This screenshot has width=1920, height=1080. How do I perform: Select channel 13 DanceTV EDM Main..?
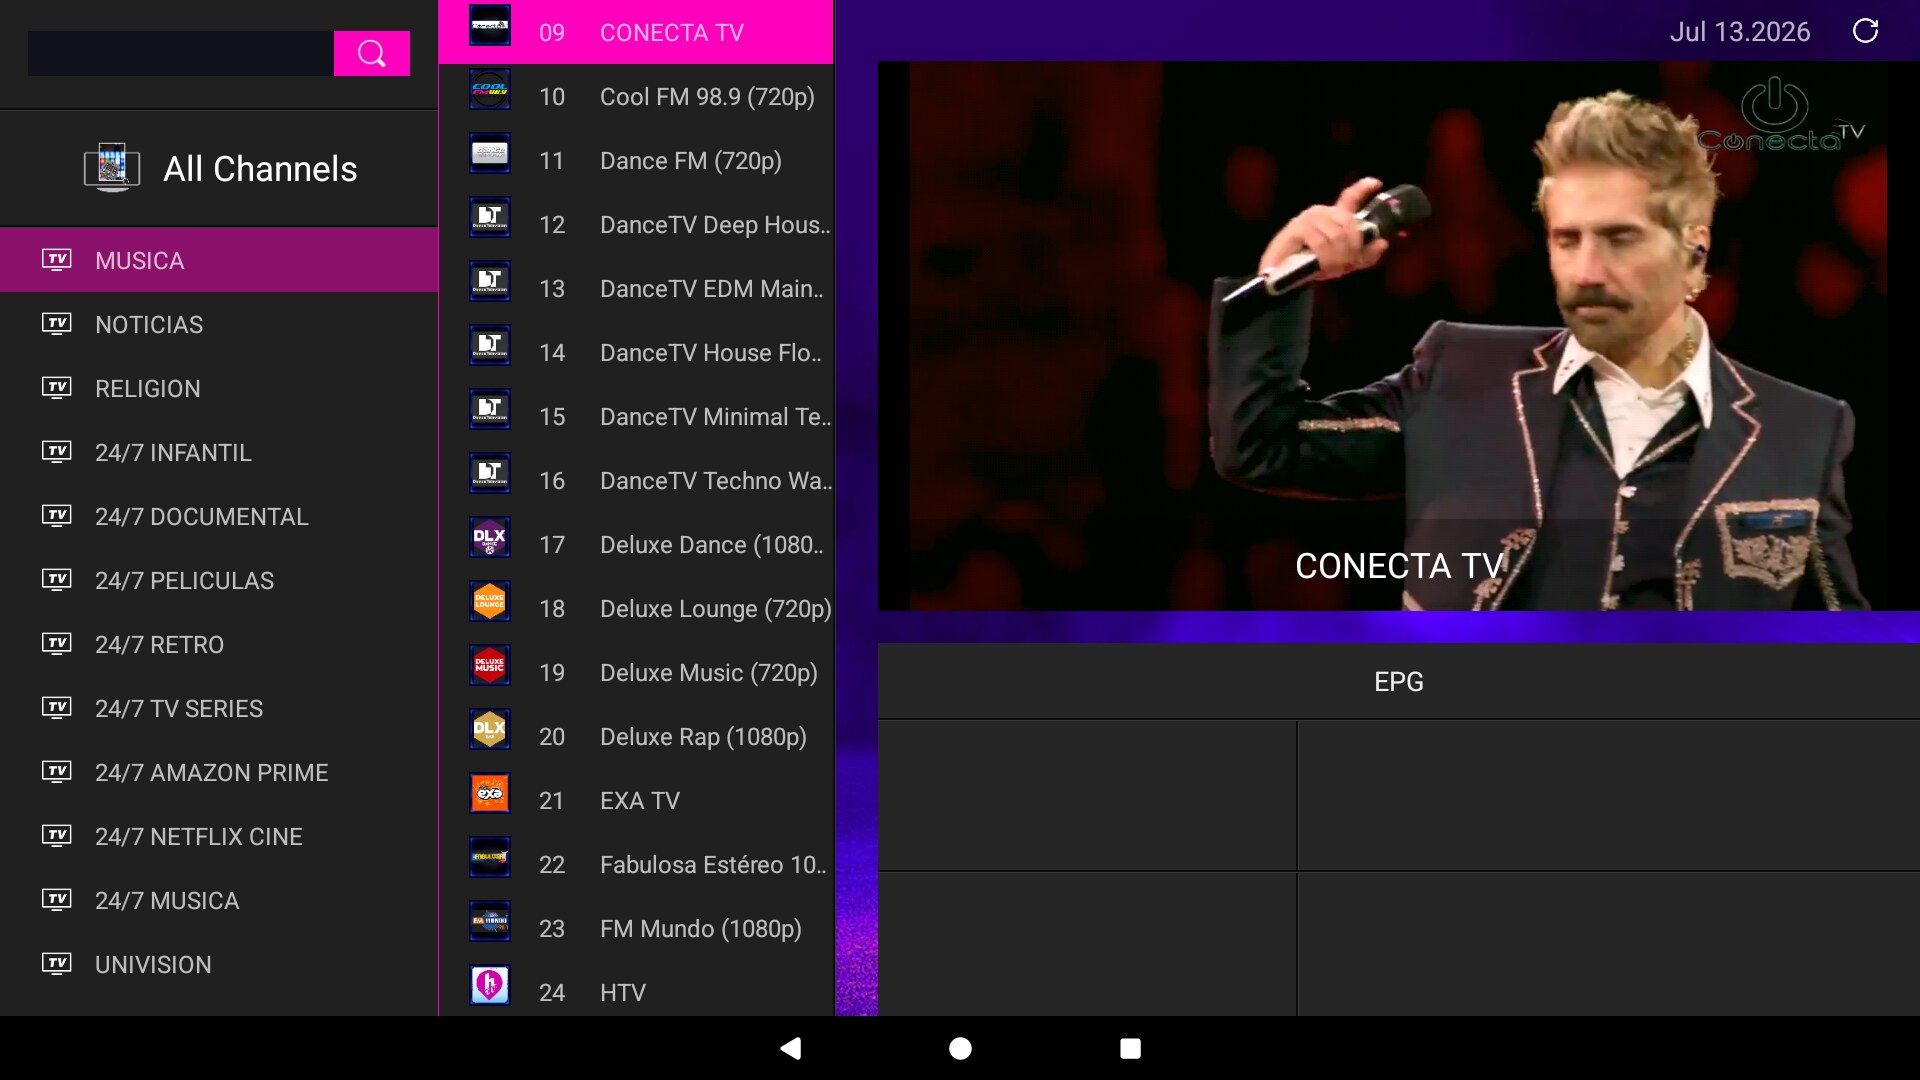click(636, 288)
